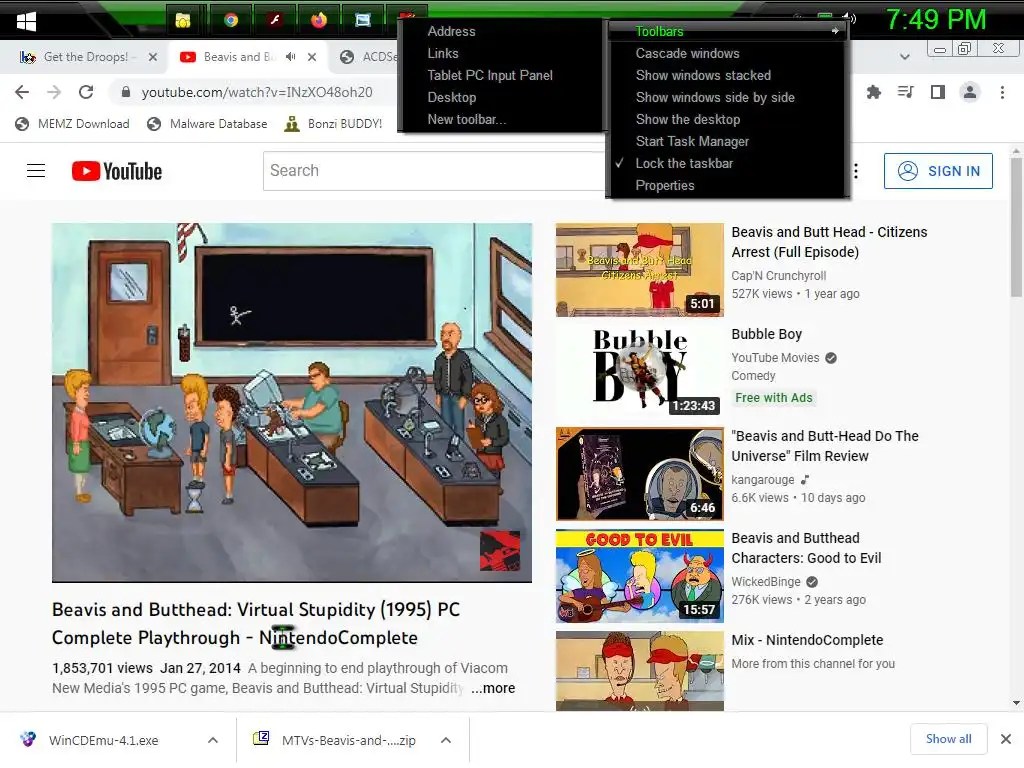Click the address bar URL
Viewport: 1024px width, 768px height.
[x=257, y=93]
